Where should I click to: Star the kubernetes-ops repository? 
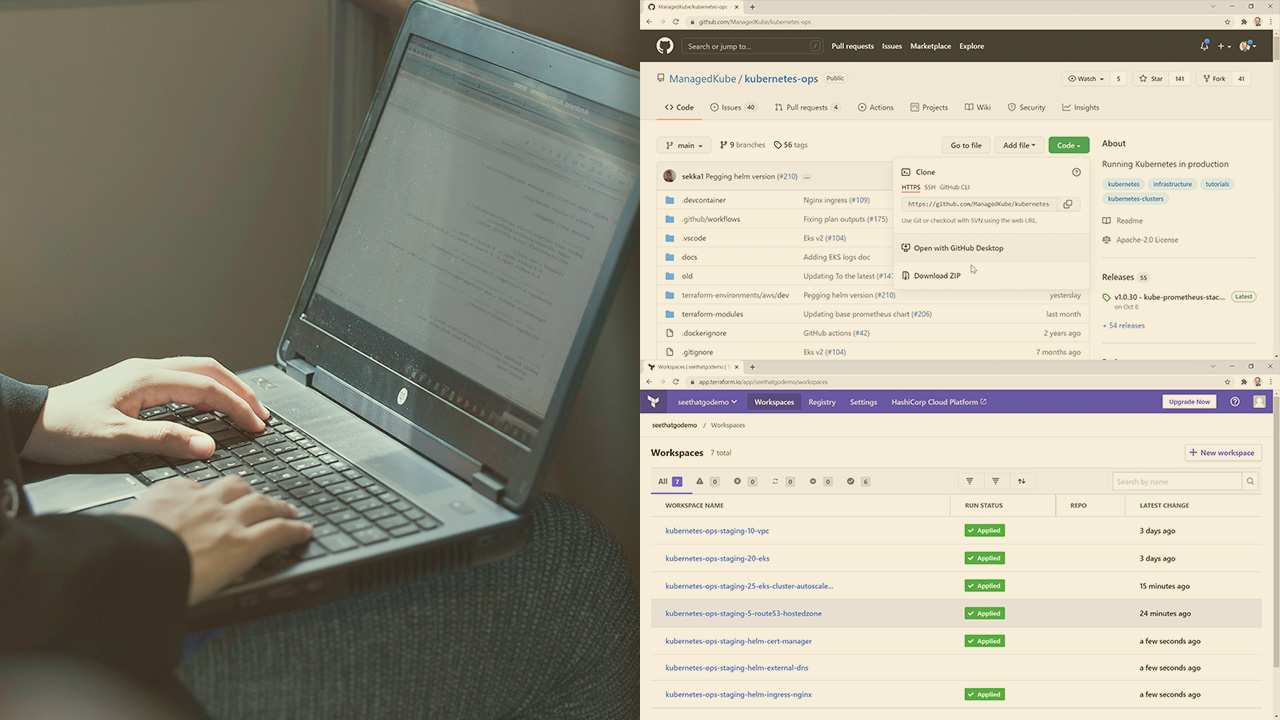[1151, 79]
